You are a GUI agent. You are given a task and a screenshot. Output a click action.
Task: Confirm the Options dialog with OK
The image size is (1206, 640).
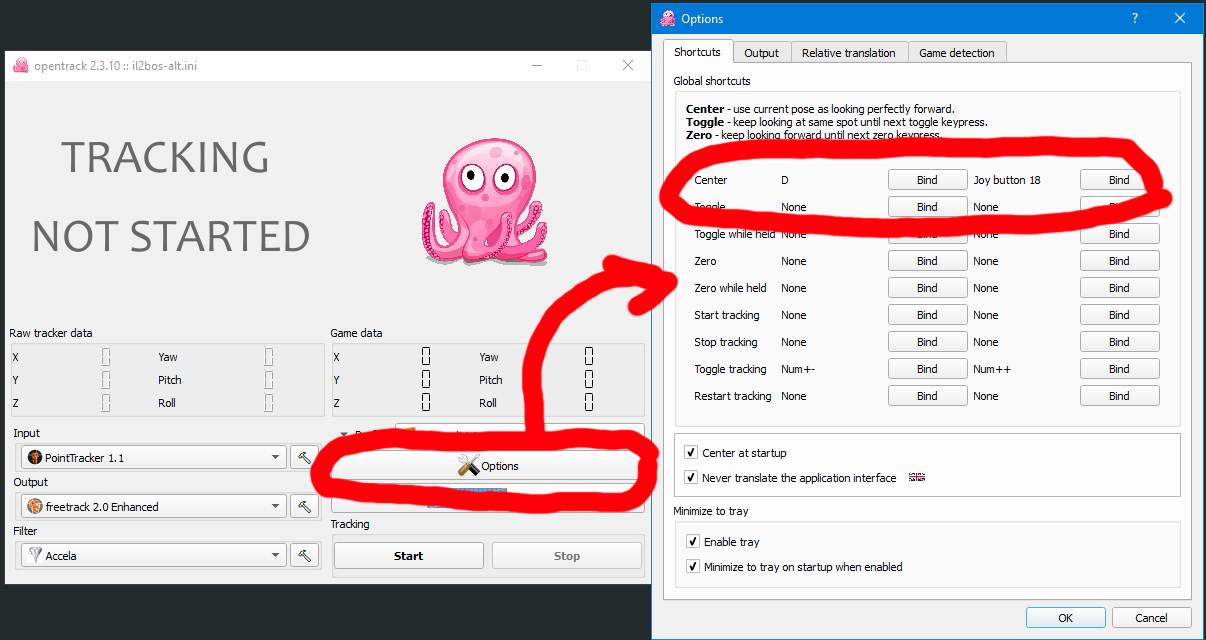click(1066, 618)
